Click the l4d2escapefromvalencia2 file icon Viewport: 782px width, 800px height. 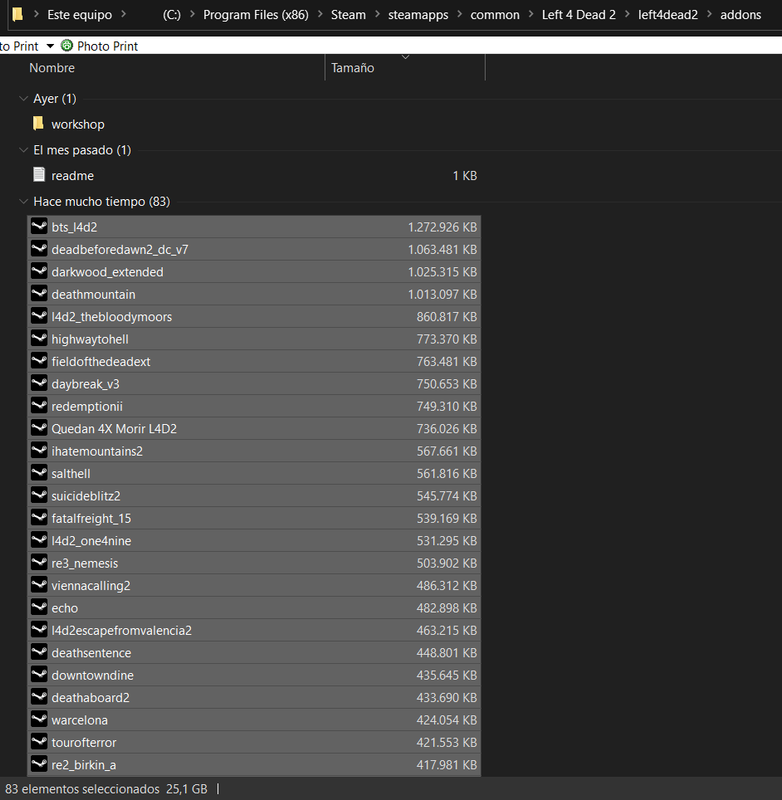[x=39, y=630]
